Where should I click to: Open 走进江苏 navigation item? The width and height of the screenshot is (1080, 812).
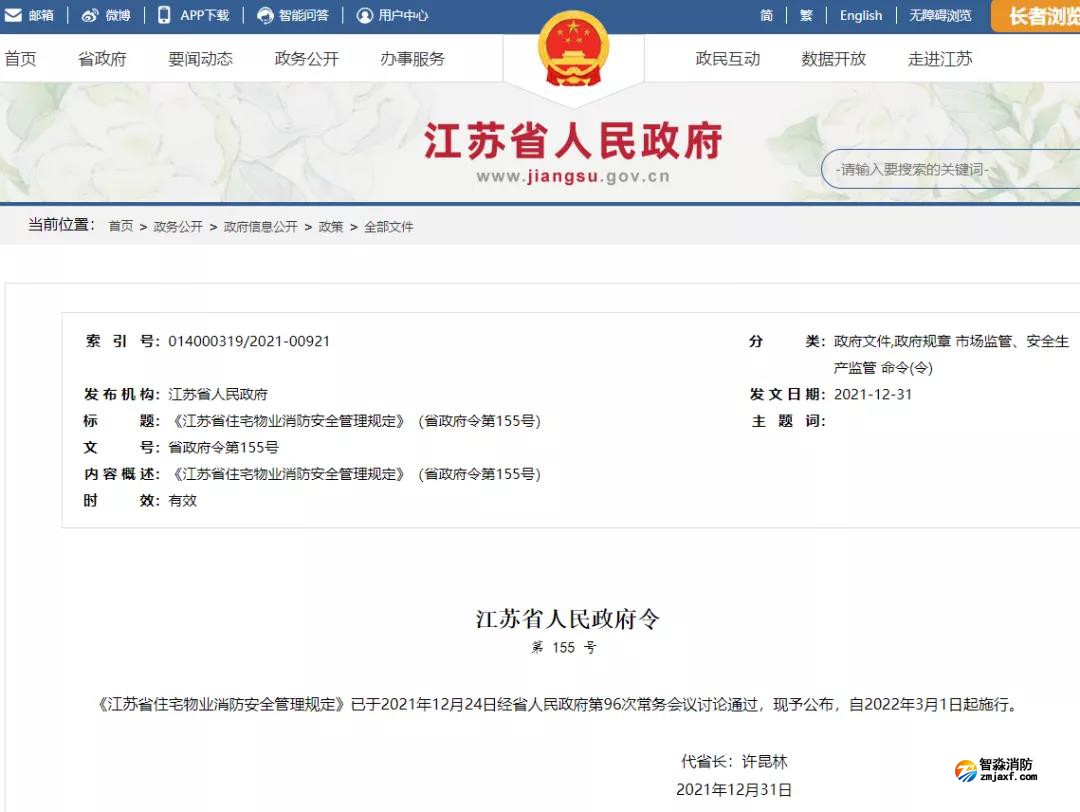coord(939,59)
